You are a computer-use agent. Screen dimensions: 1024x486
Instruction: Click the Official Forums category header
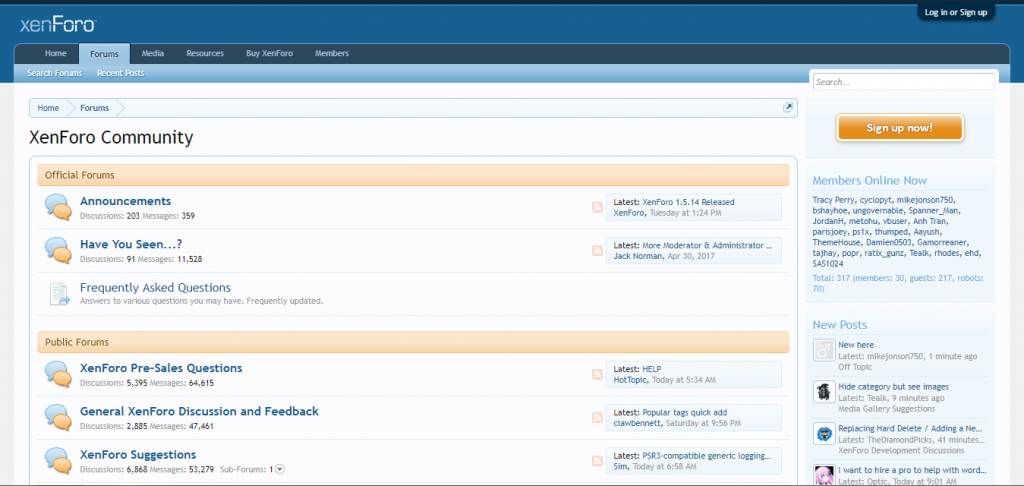[413, 175]
